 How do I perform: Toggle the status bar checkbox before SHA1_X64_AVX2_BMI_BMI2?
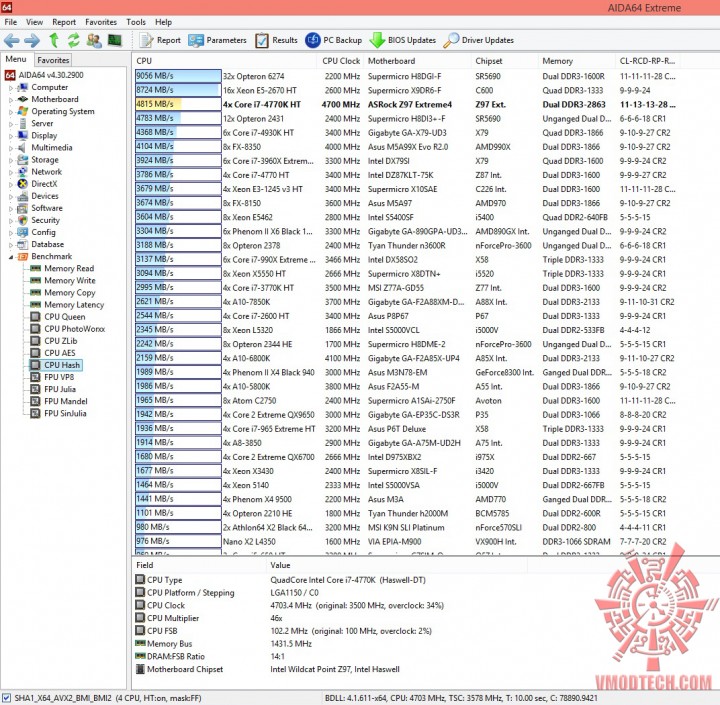pyautogui.click(x=6, y=698)
